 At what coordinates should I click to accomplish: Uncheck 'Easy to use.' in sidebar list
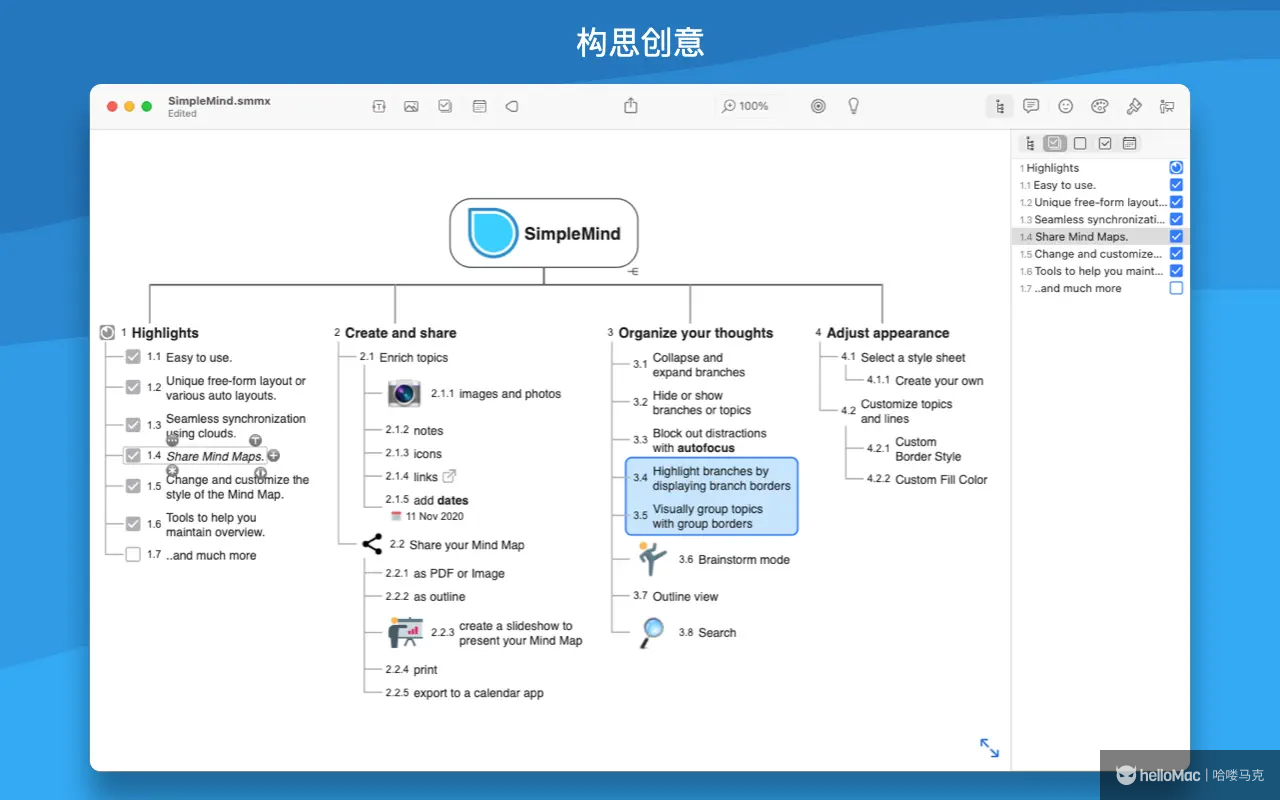[x=1176, y=185]
